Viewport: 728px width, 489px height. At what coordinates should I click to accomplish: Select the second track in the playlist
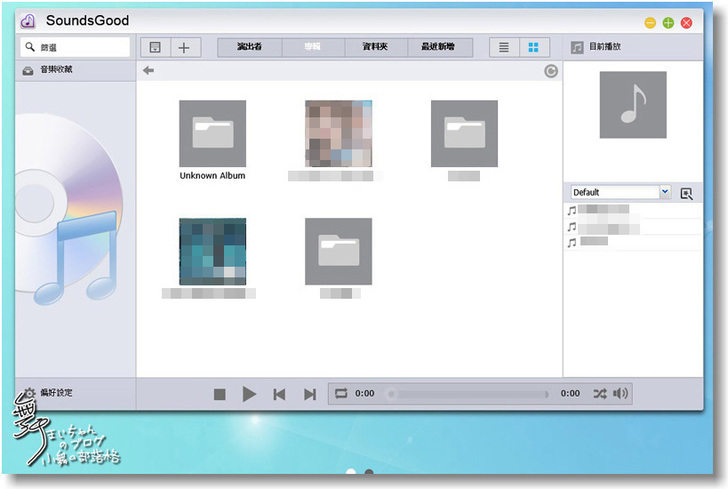click(x=633, y=227)
